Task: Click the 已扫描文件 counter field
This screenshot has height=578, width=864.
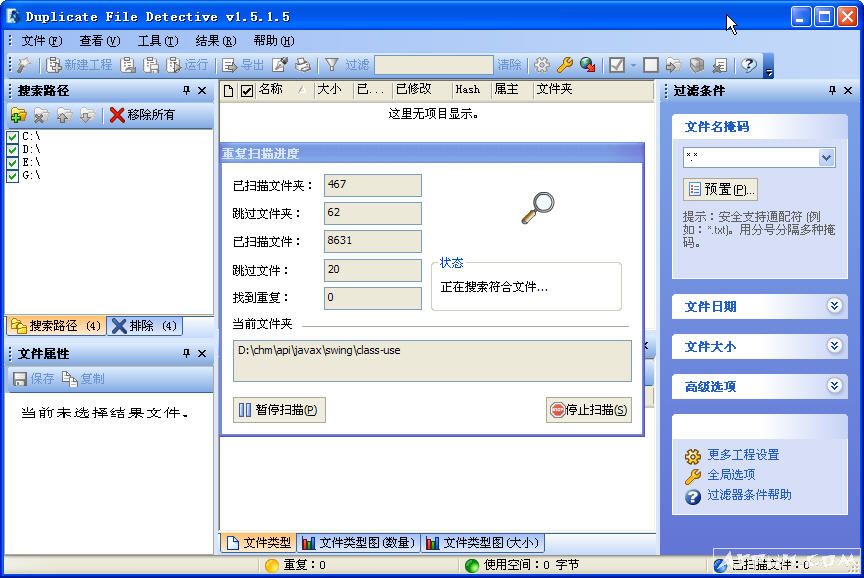Action: [372, 240]
